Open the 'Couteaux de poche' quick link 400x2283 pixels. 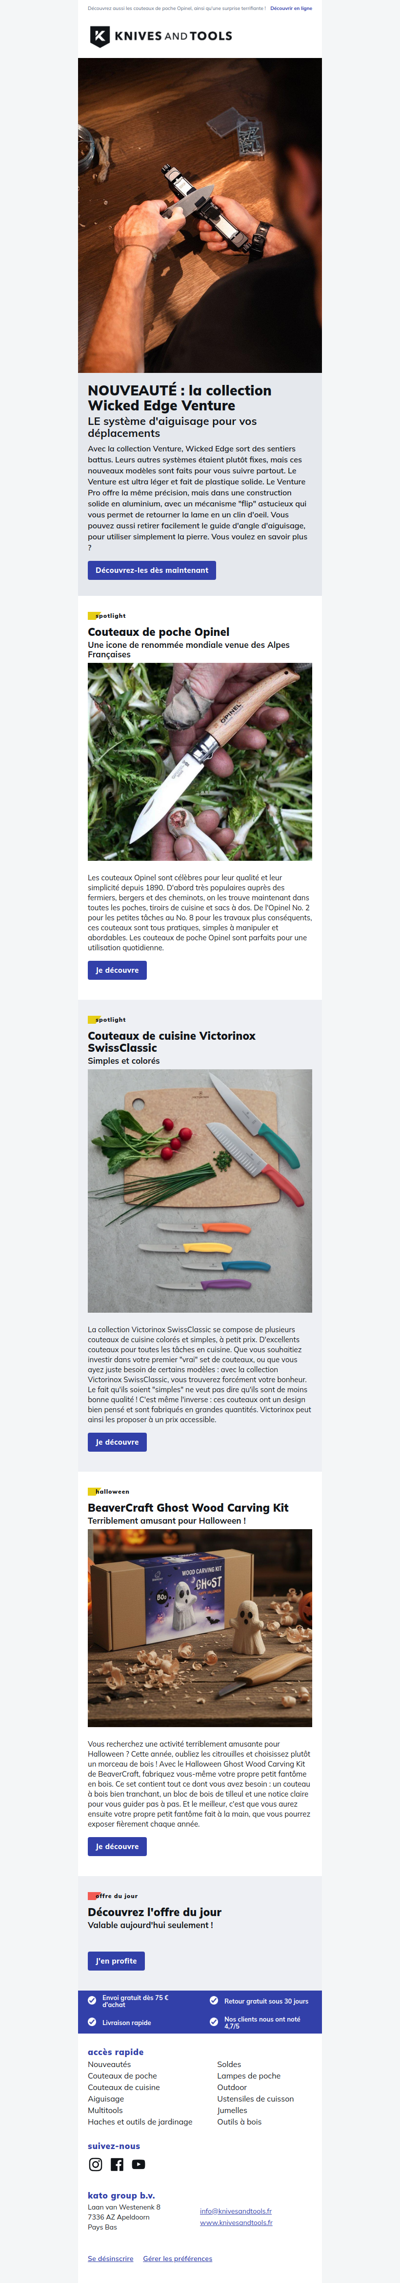click(122, 2076)
